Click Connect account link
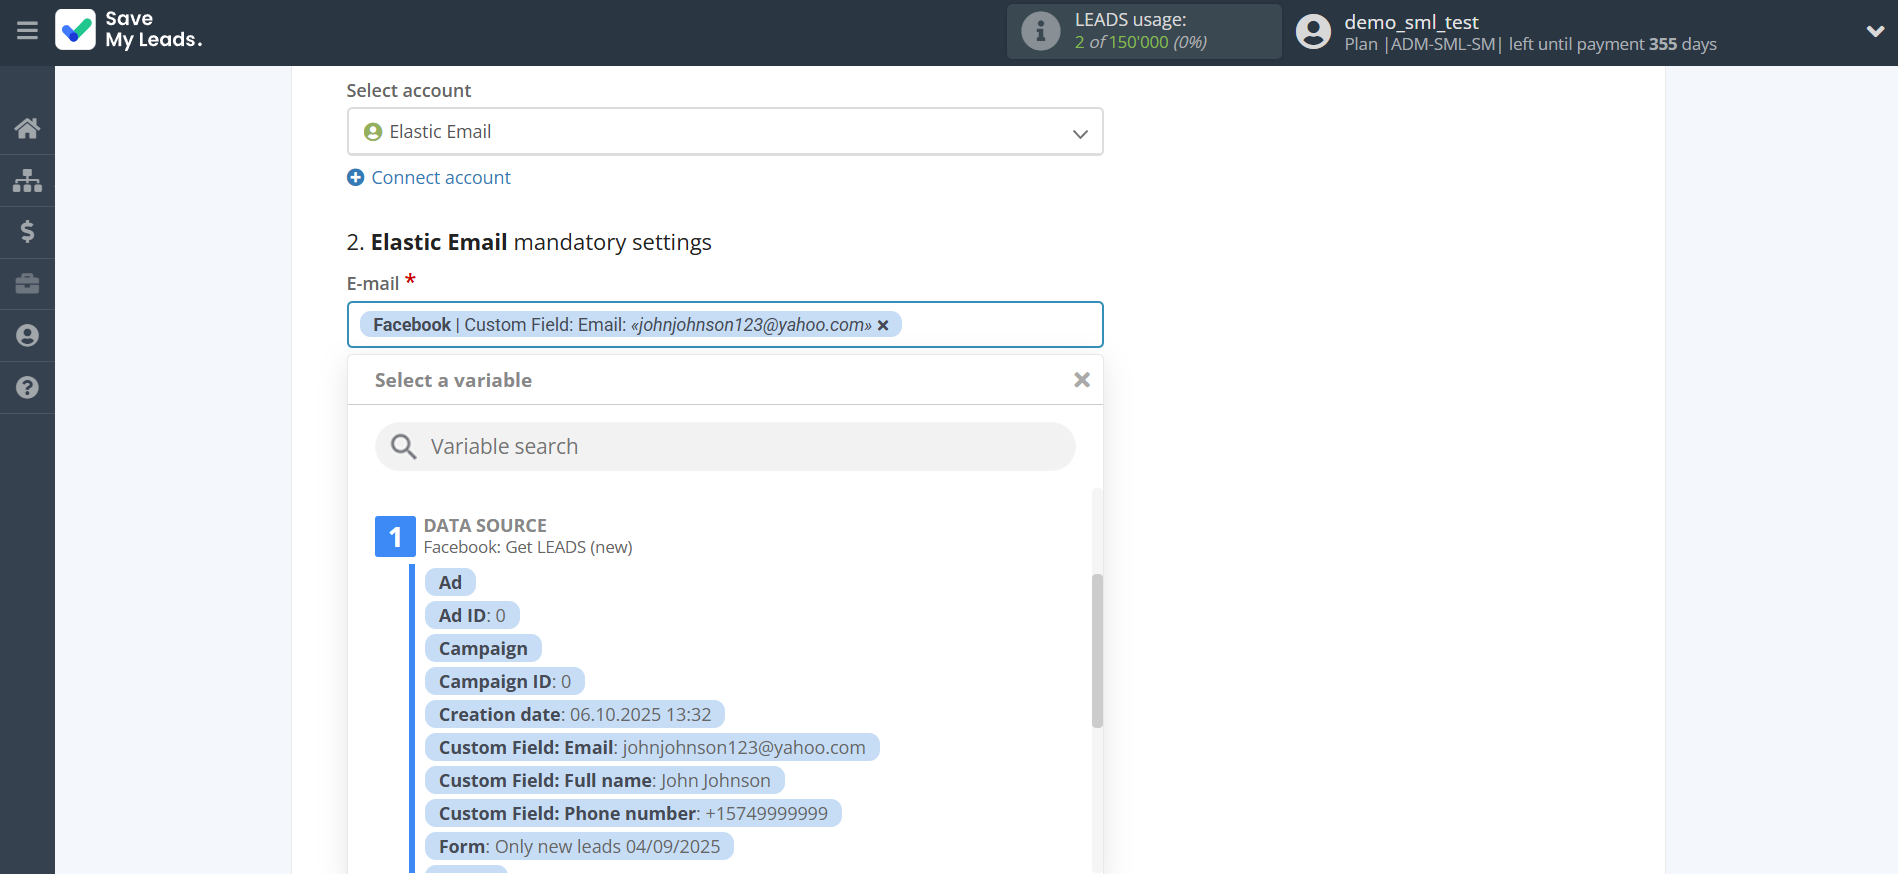The width and height of the screenshot is (1898, 874). tap(440, 178)
